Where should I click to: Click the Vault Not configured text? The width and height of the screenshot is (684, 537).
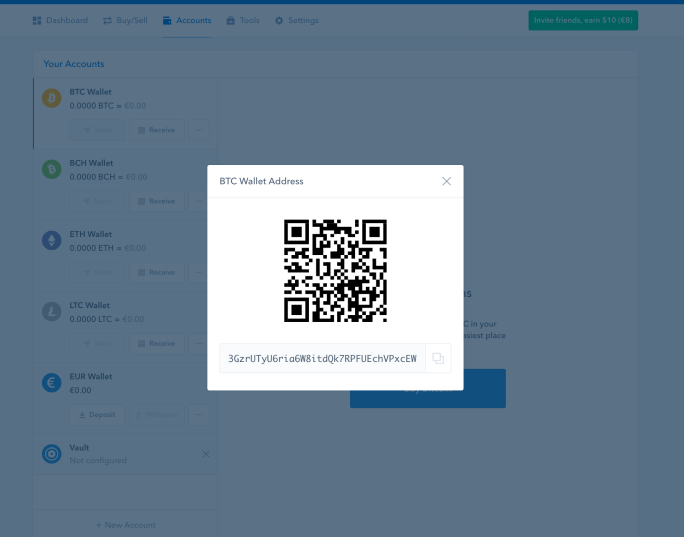click(98, 460)
